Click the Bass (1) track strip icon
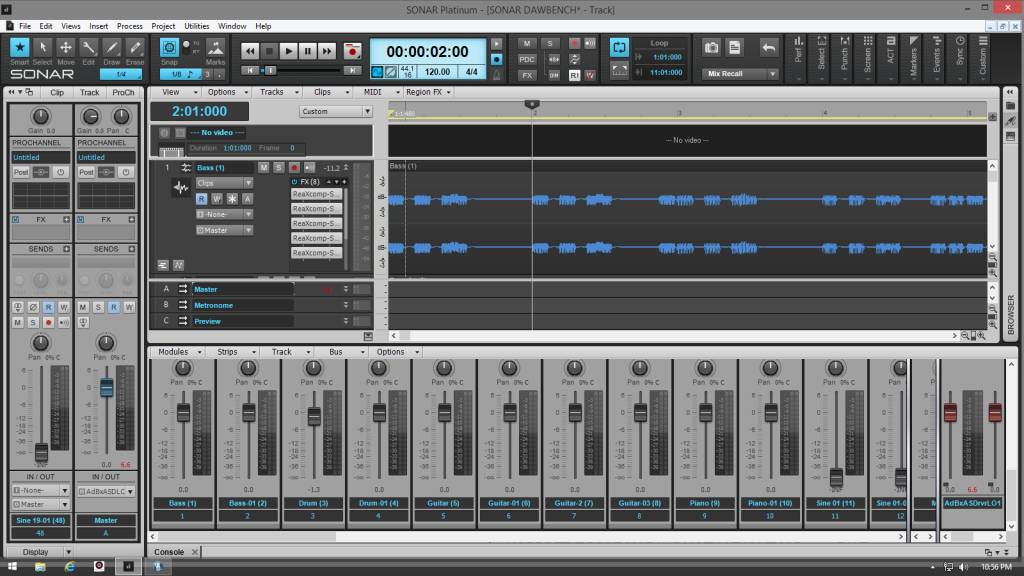 [186, 168]
